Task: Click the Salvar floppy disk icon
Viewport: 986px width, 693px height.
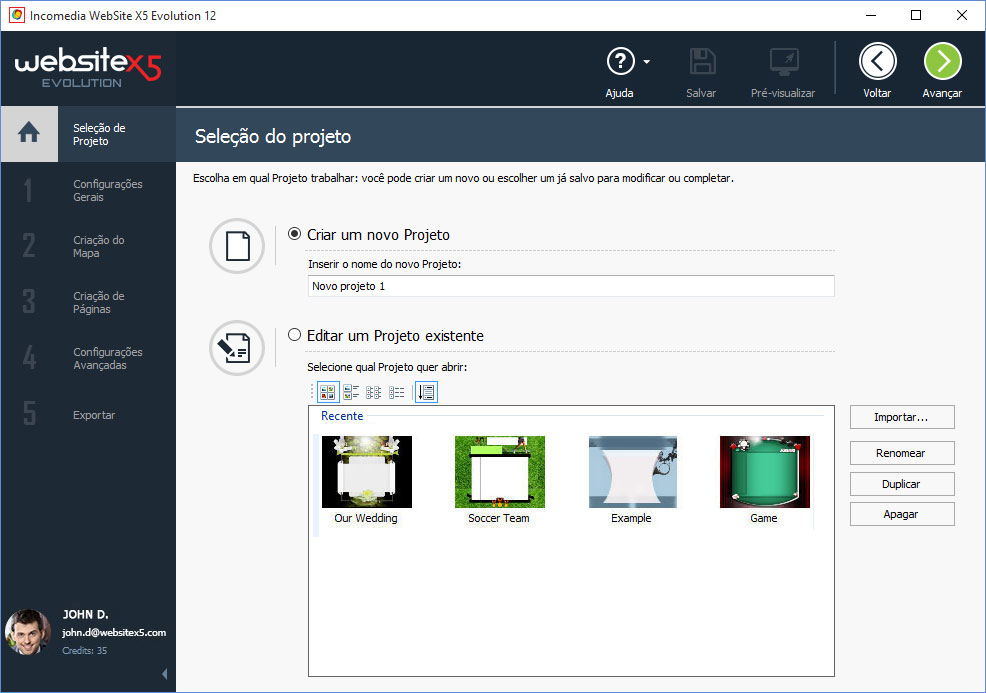Action: 702,62
